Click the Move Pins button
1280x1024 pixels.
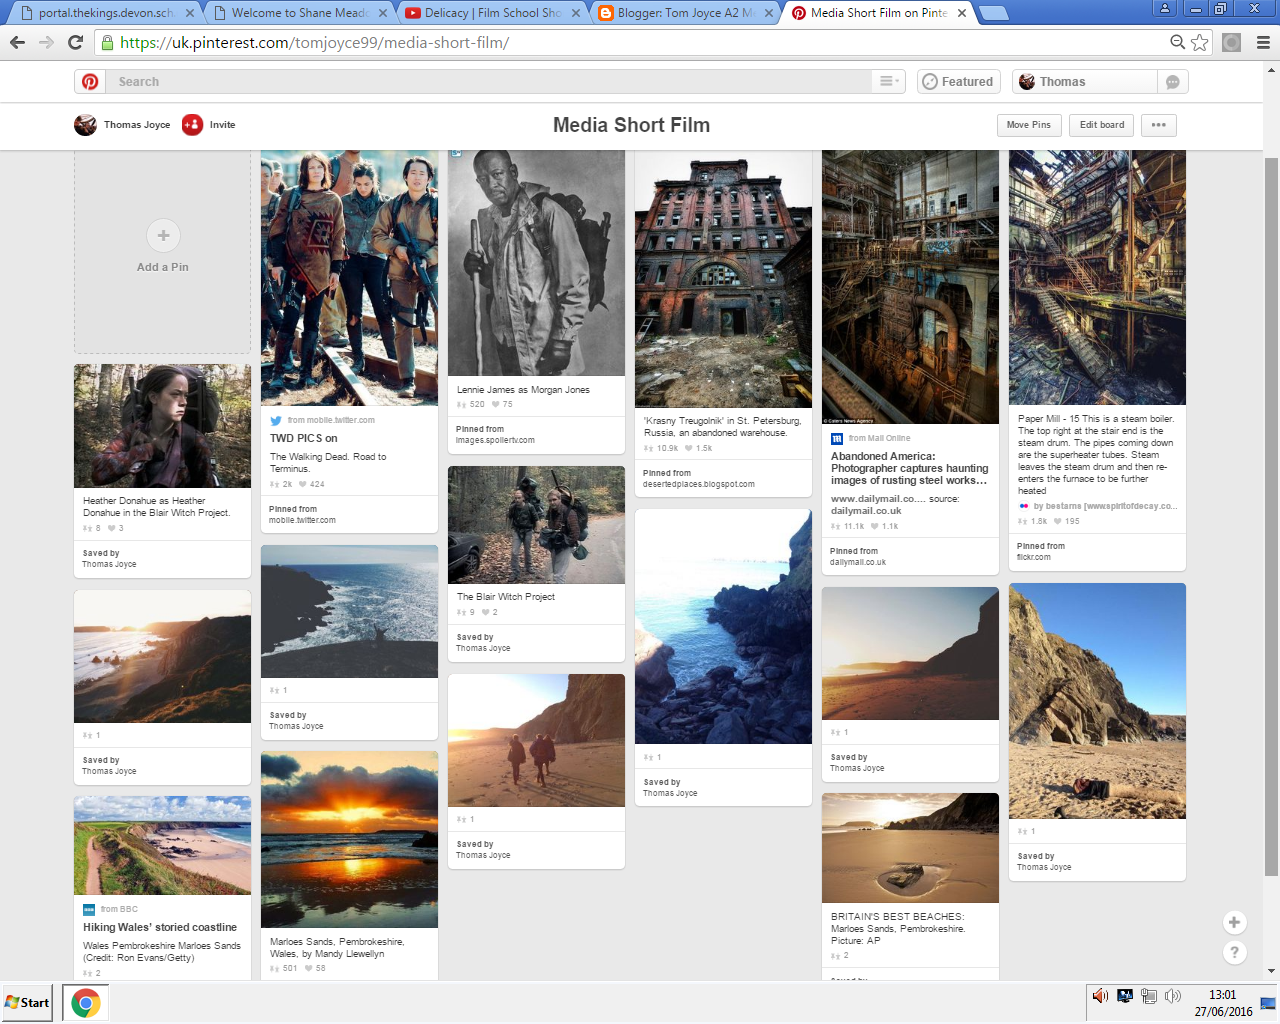coord(1029,124)
